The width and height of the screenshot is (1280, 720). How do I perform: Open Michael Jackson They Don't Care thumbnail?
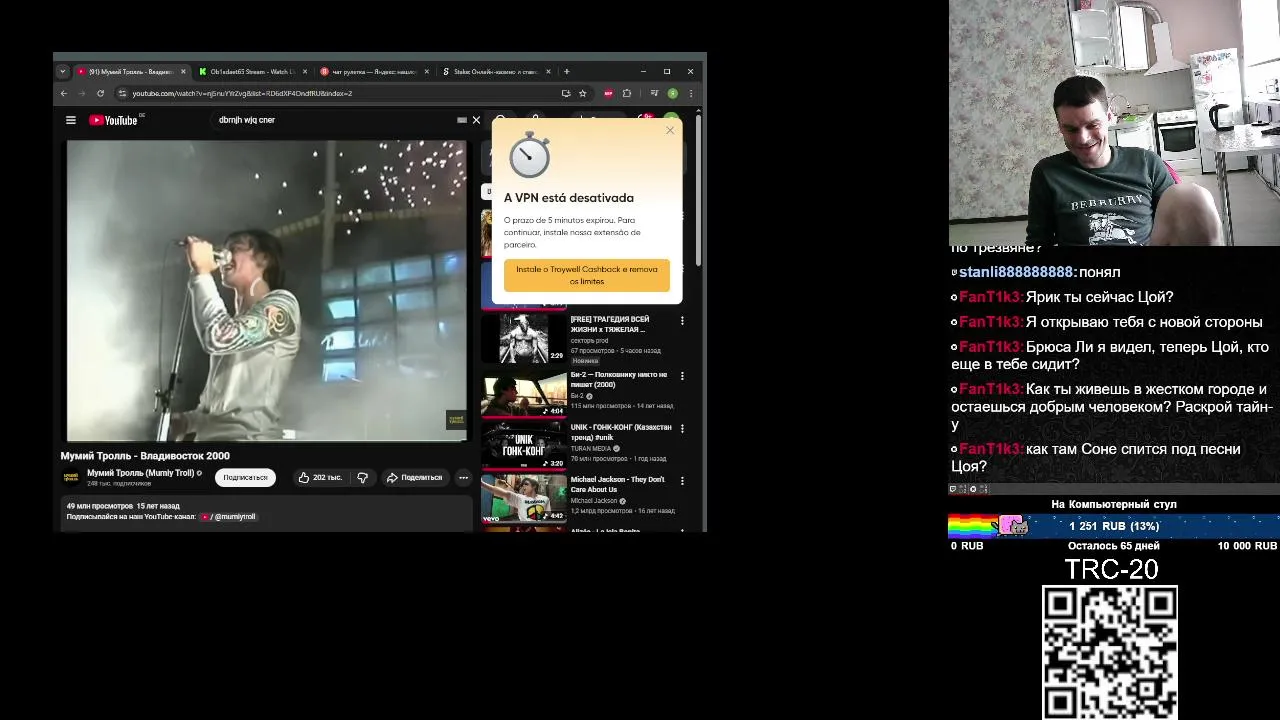click(524, 498)
